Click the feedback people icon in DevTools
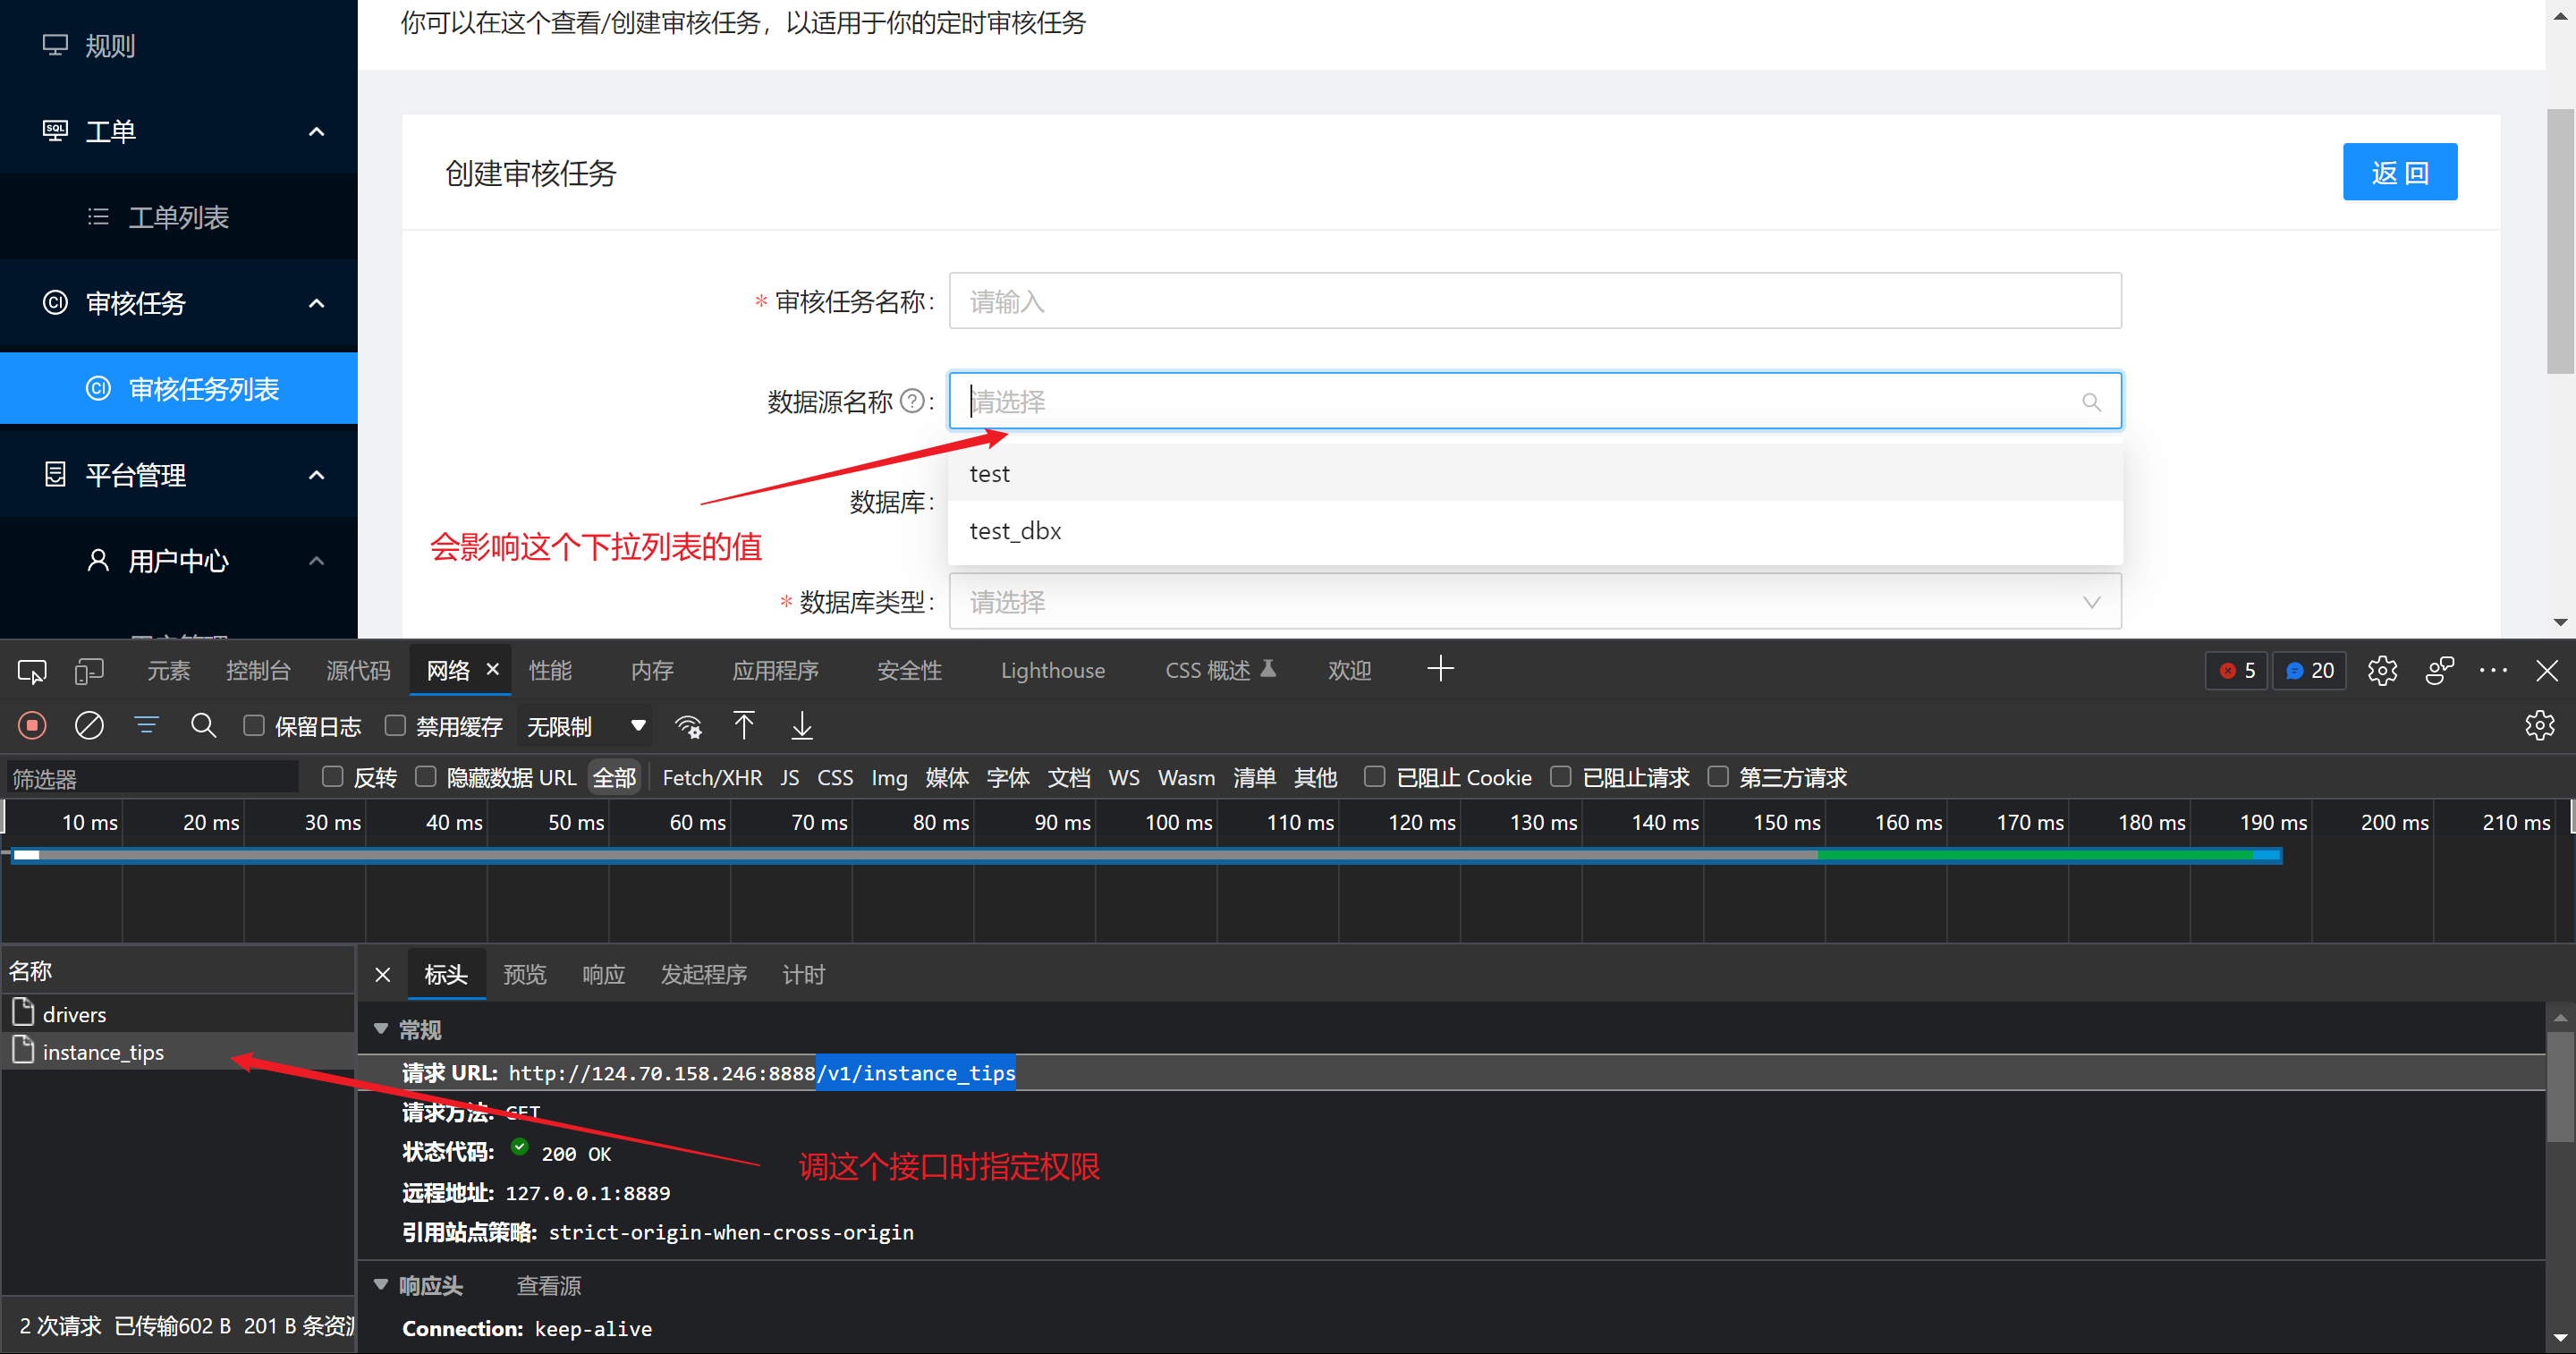Screen dimensions: 2576x1354 [2439, 671]
